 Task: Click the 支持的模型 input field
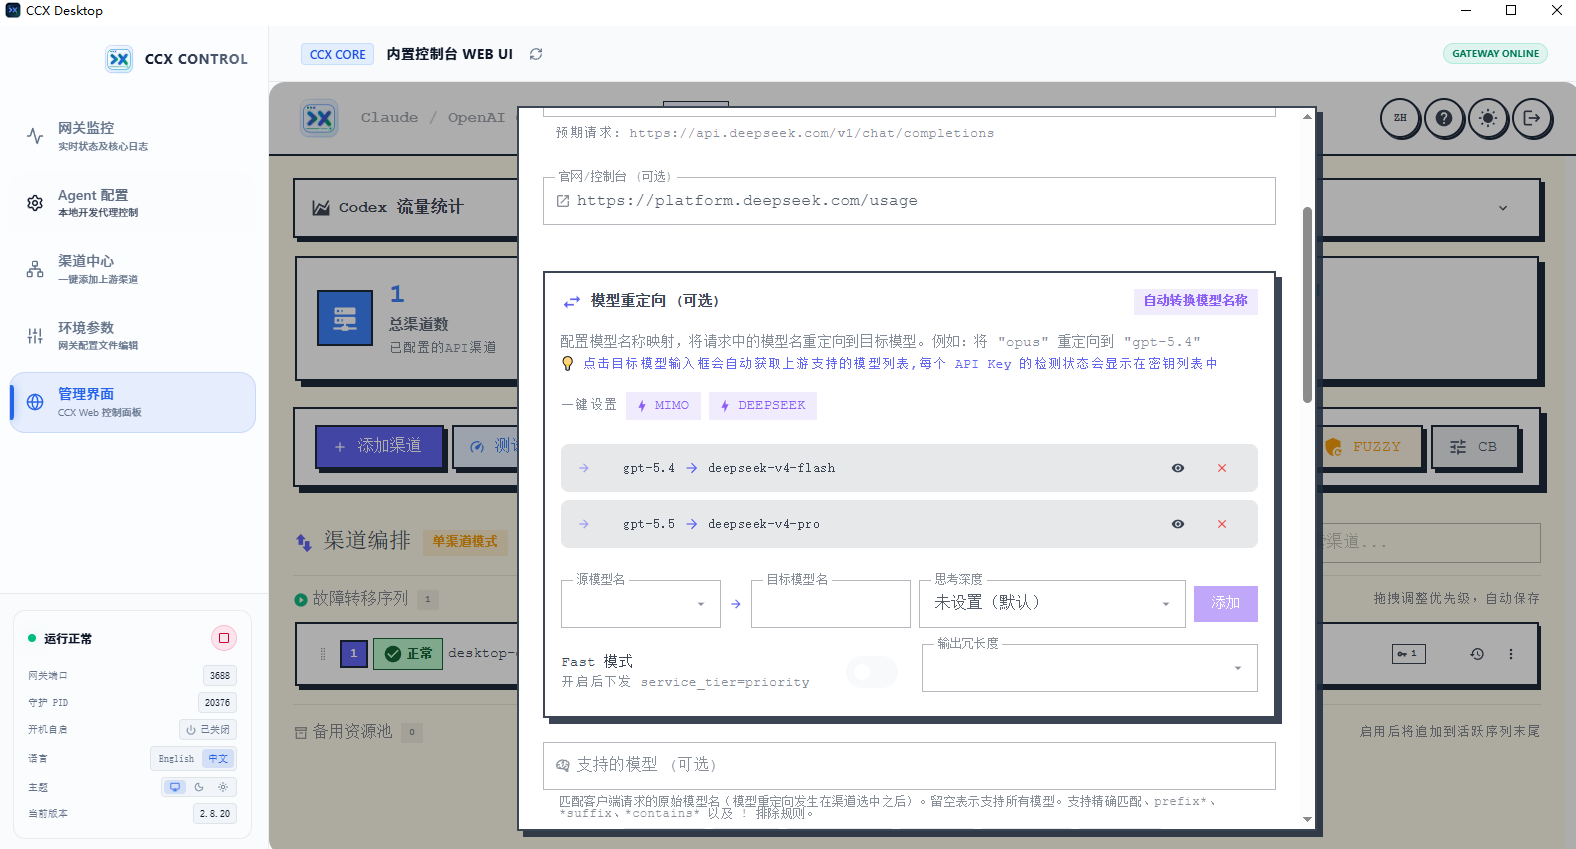[909, 765]
